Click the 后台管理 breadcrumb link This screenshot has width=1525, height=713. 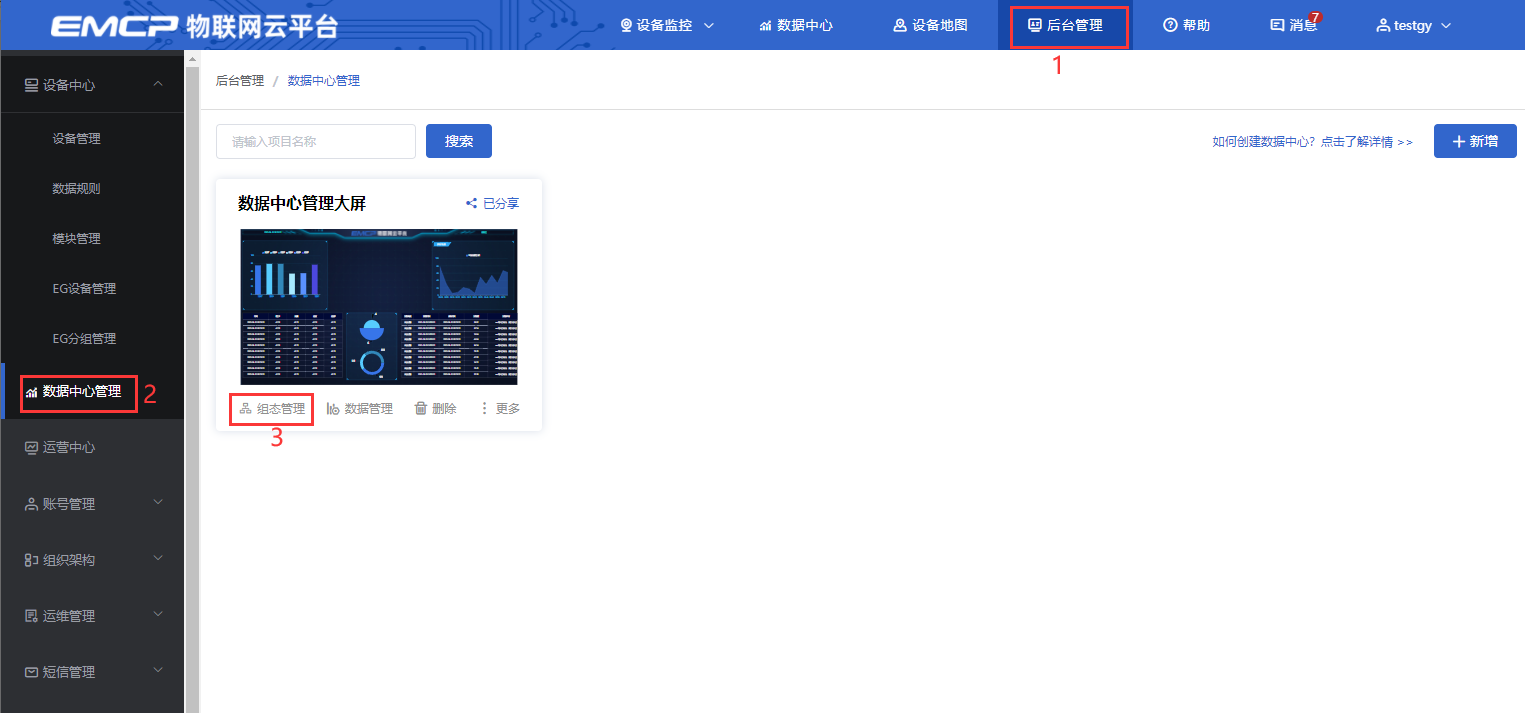coord(240,81)
